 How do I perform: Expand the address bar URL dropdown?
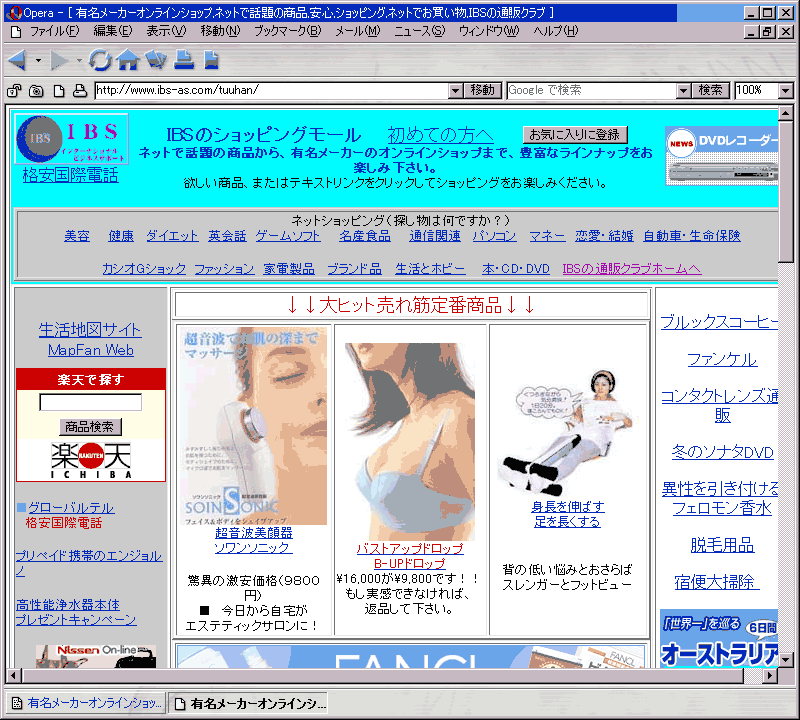point(455,91)
